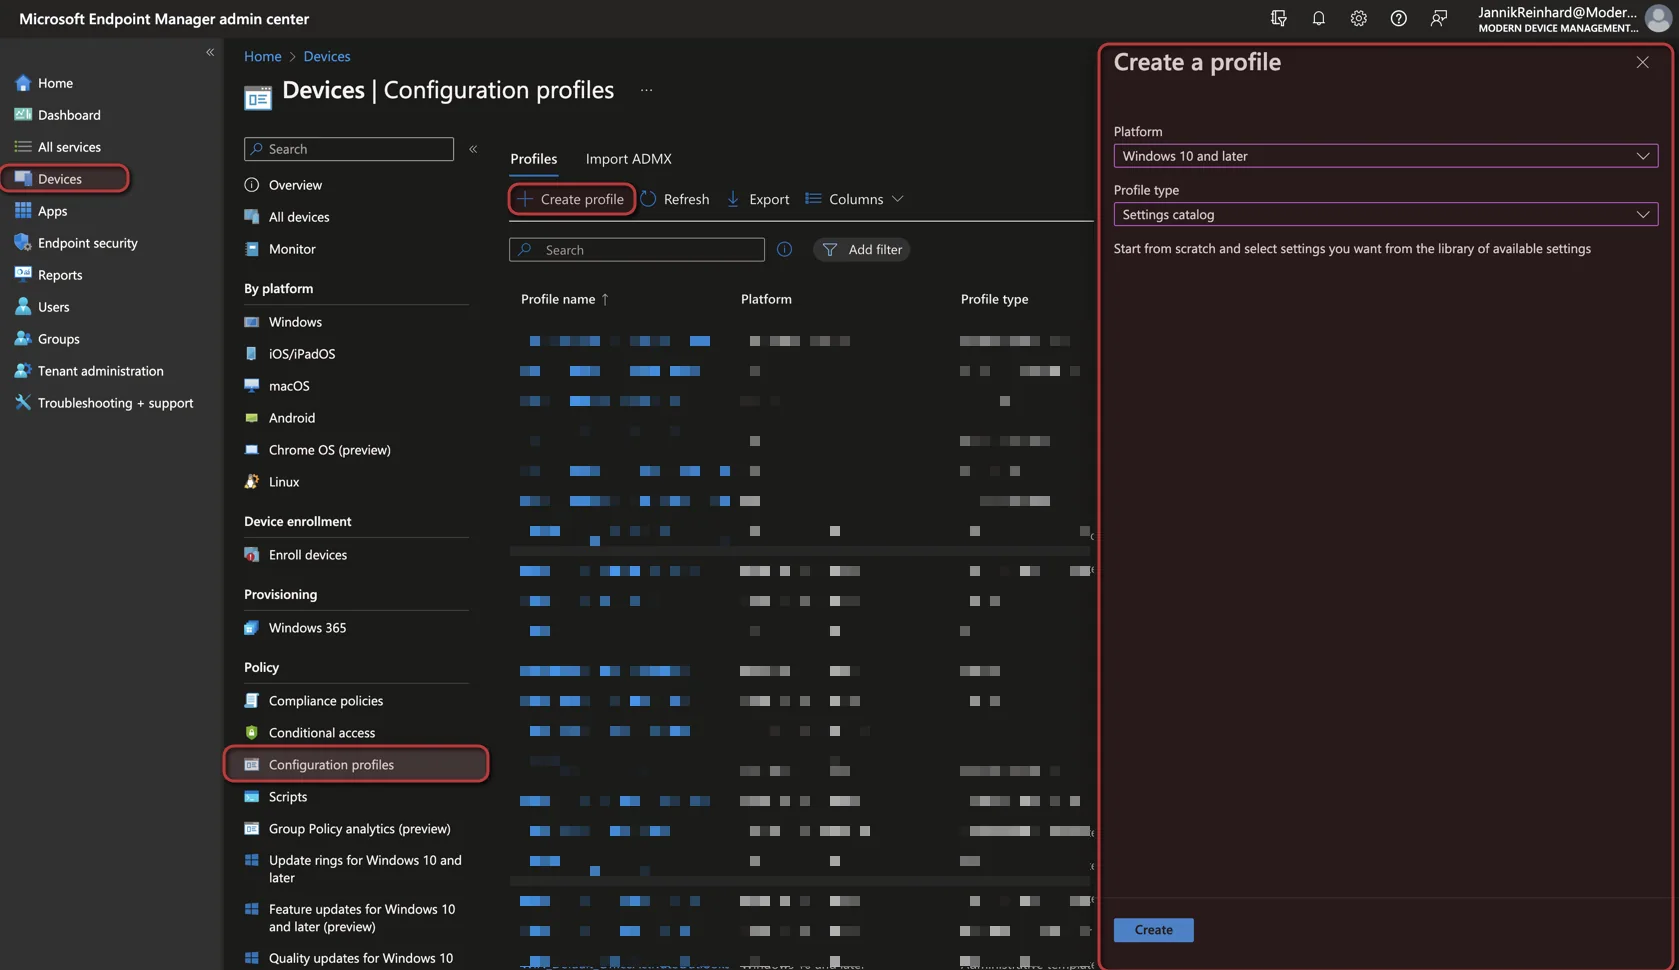Open Conditional access
The width and height of the screenshot is (1679, 970).
click(x=322, y=733)
